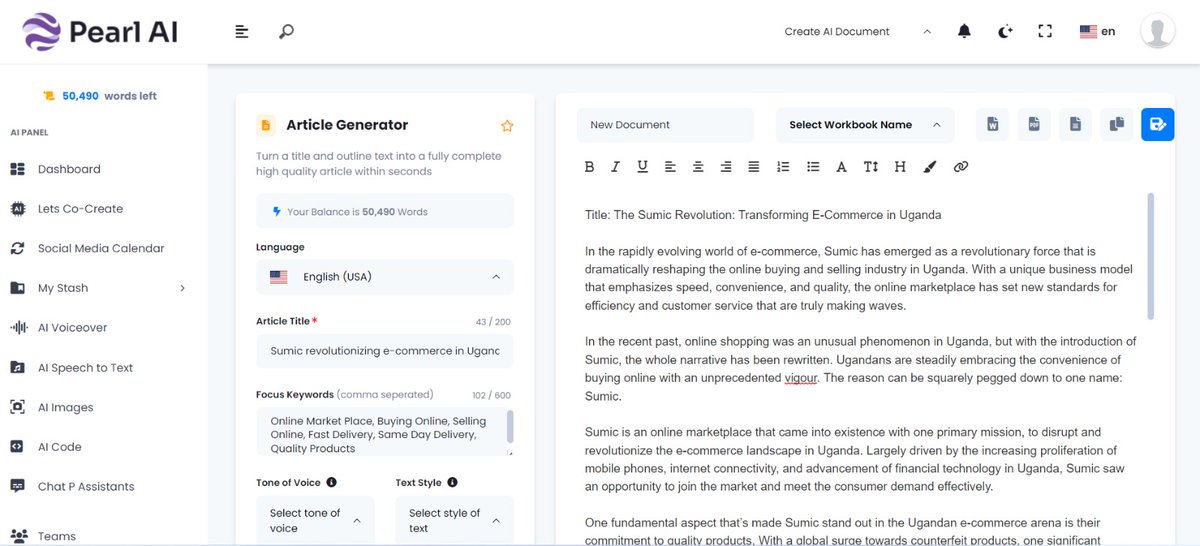Align text to the left

(x=670, y=167)
